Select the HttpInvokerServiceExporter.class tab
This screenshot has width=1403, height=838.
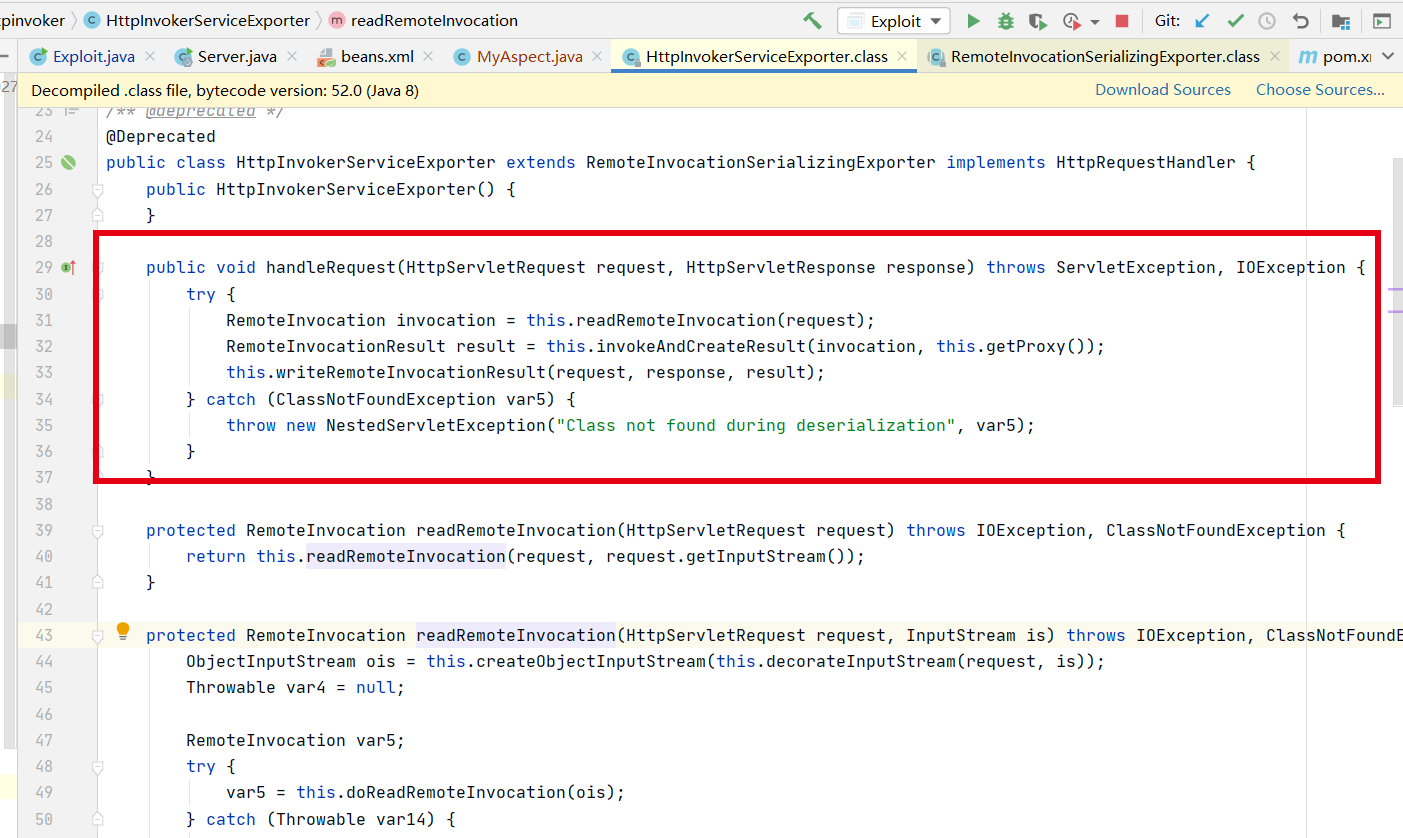[x=766, y=56]
